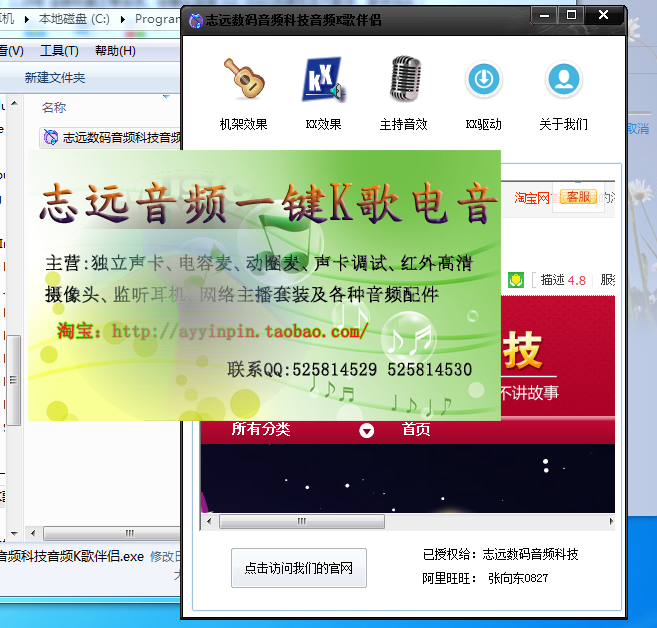Click the 已授权给：志远数码音频科技 text

[500, 554]
